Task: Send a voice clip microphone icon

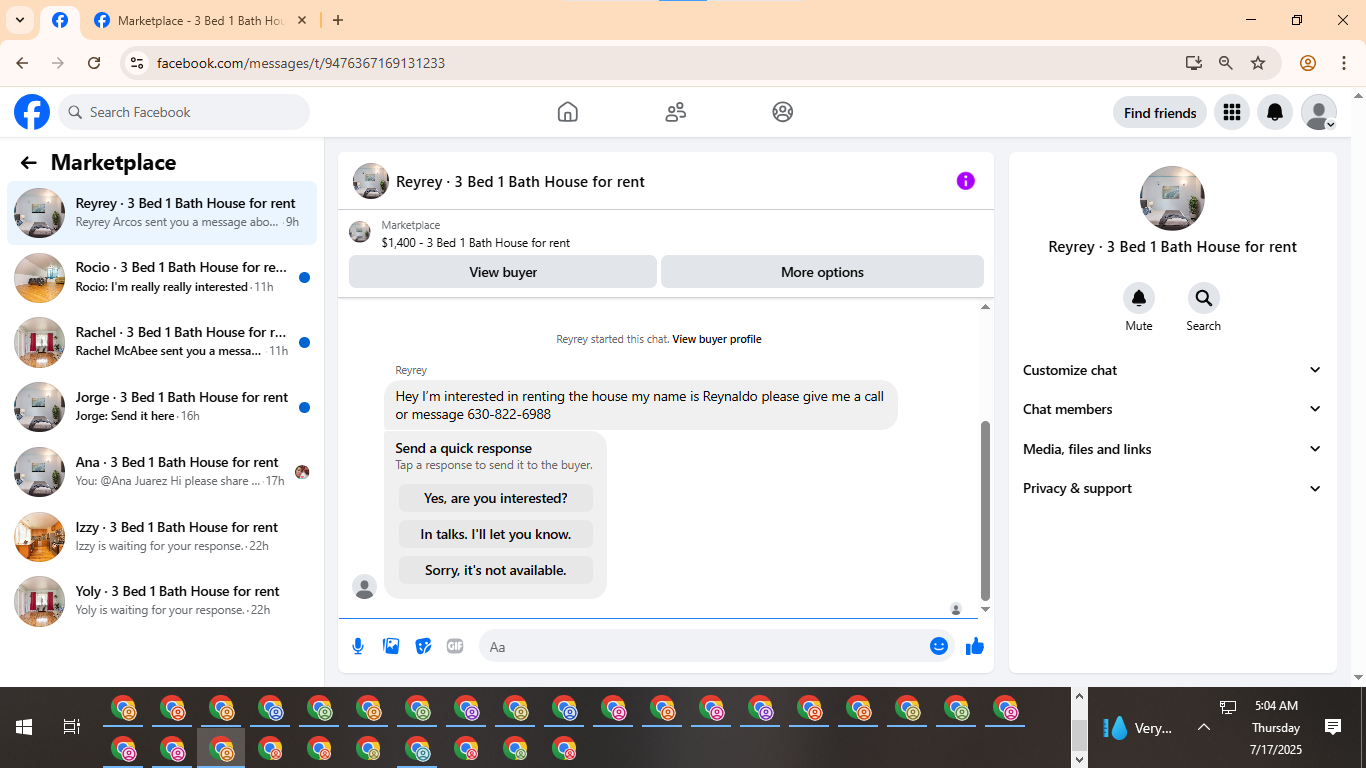Action: pos(358,646)
